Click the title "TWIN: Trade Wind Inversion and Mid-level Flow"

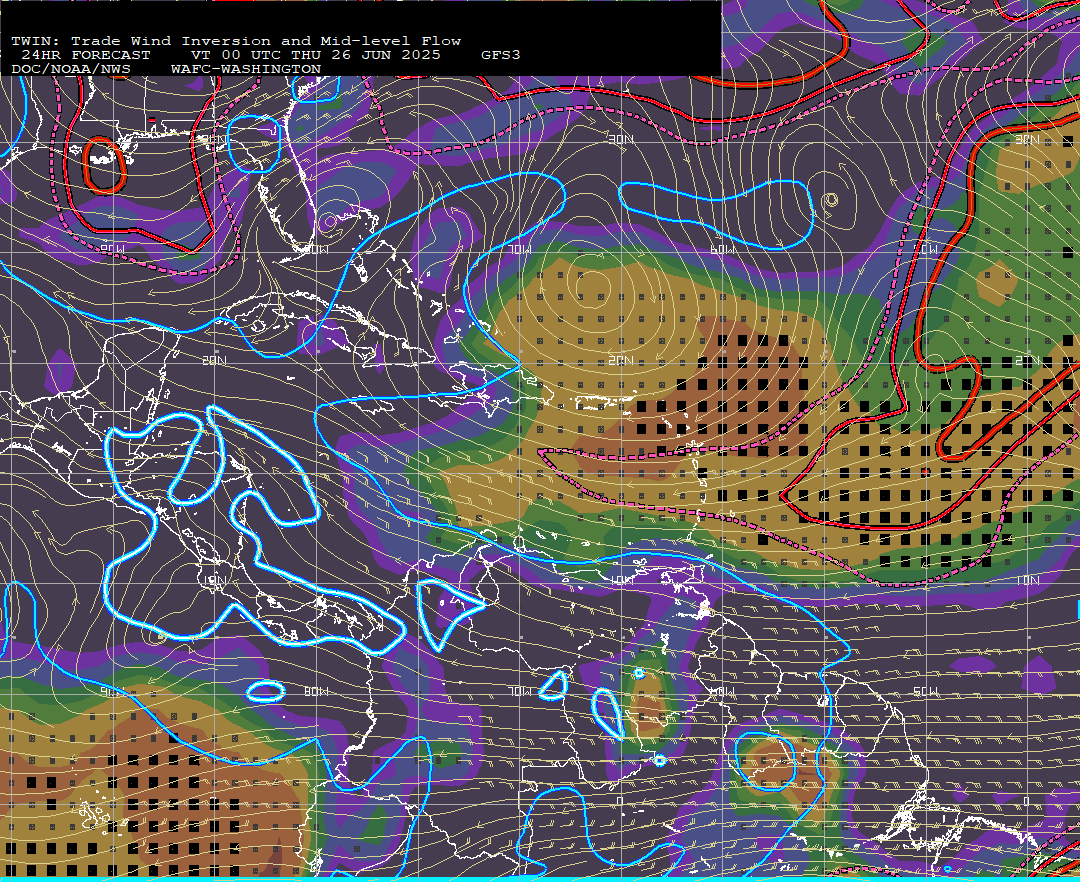[236, 41]
